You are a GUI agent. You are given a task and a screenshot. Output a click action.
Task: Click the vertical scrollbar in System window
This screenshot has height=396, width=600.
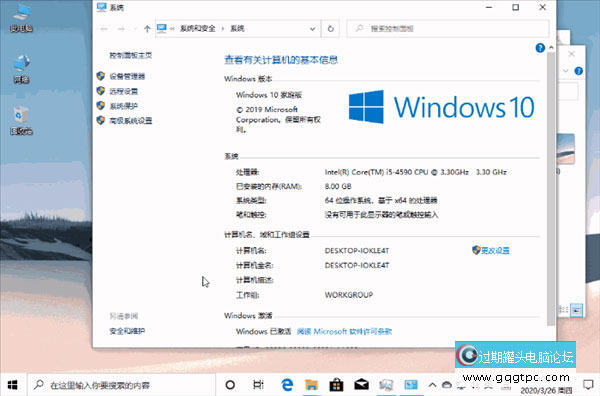click(x=551, y=189)
